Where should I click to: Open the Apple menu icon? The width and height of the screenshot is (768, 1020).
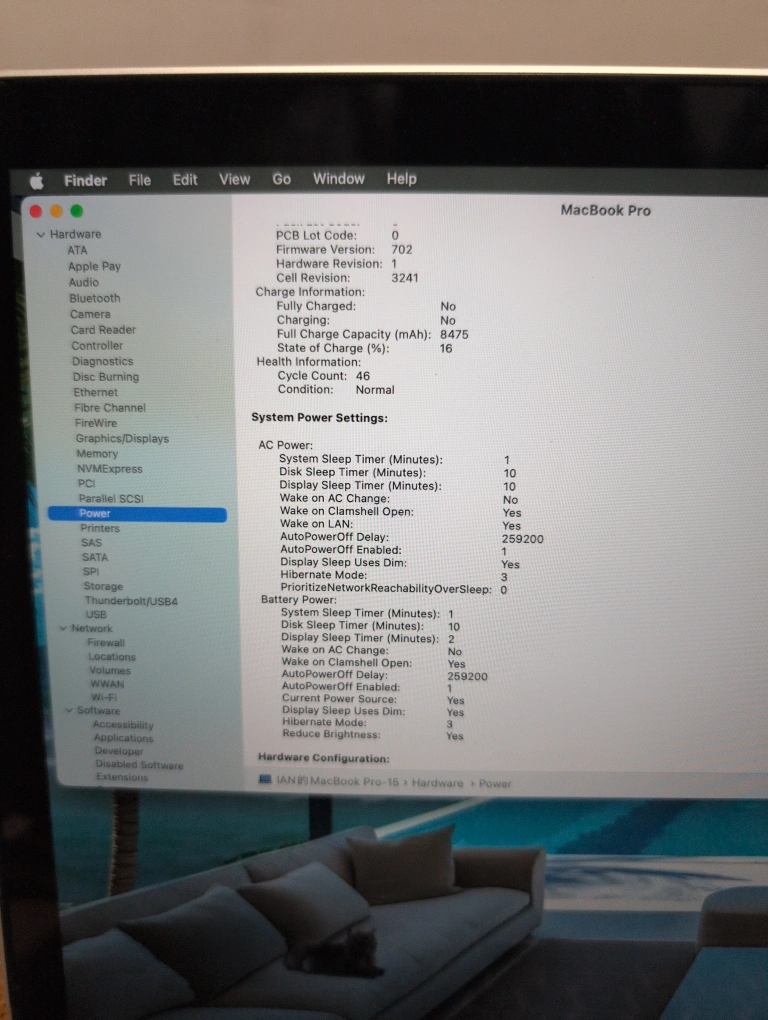(x=37, y=181)
